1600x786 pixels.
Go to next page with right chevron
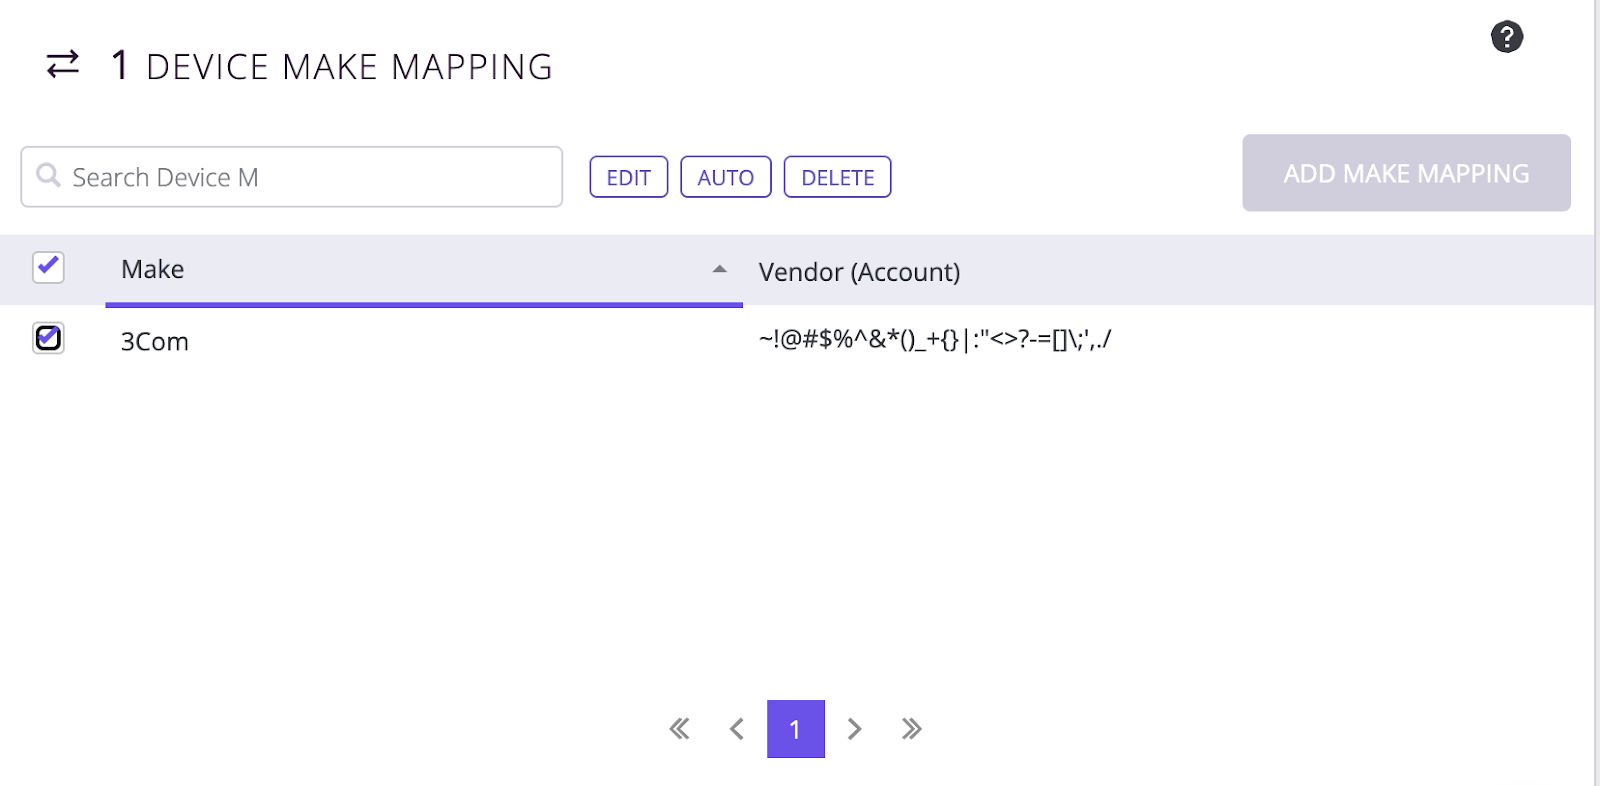tap(854, 729)
